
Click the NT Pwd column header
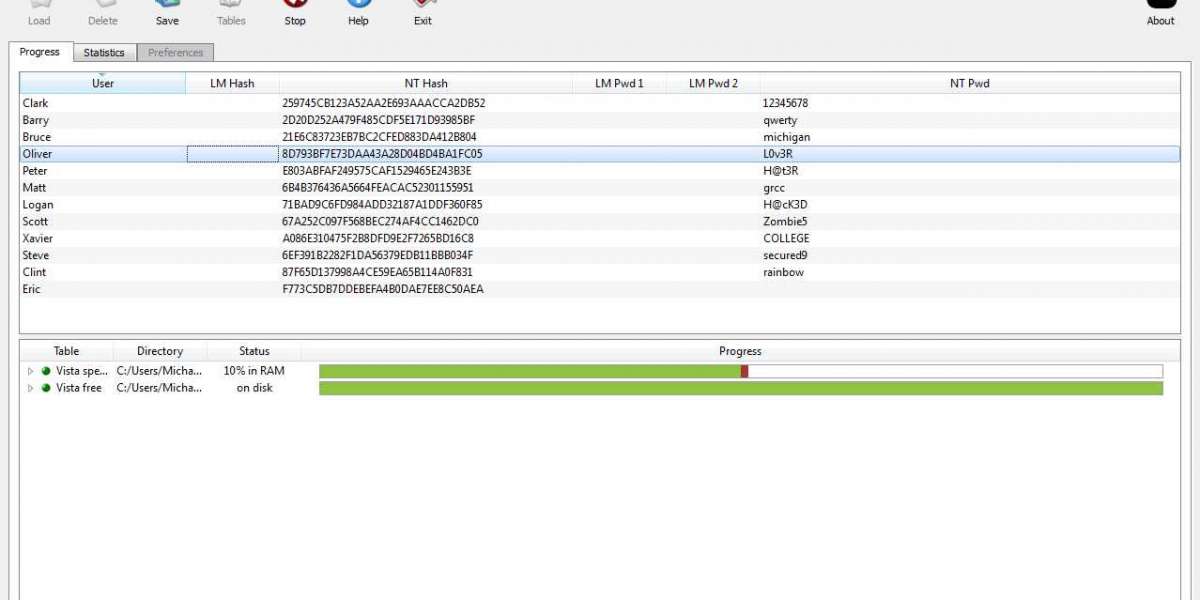click(x=969, y=84)
